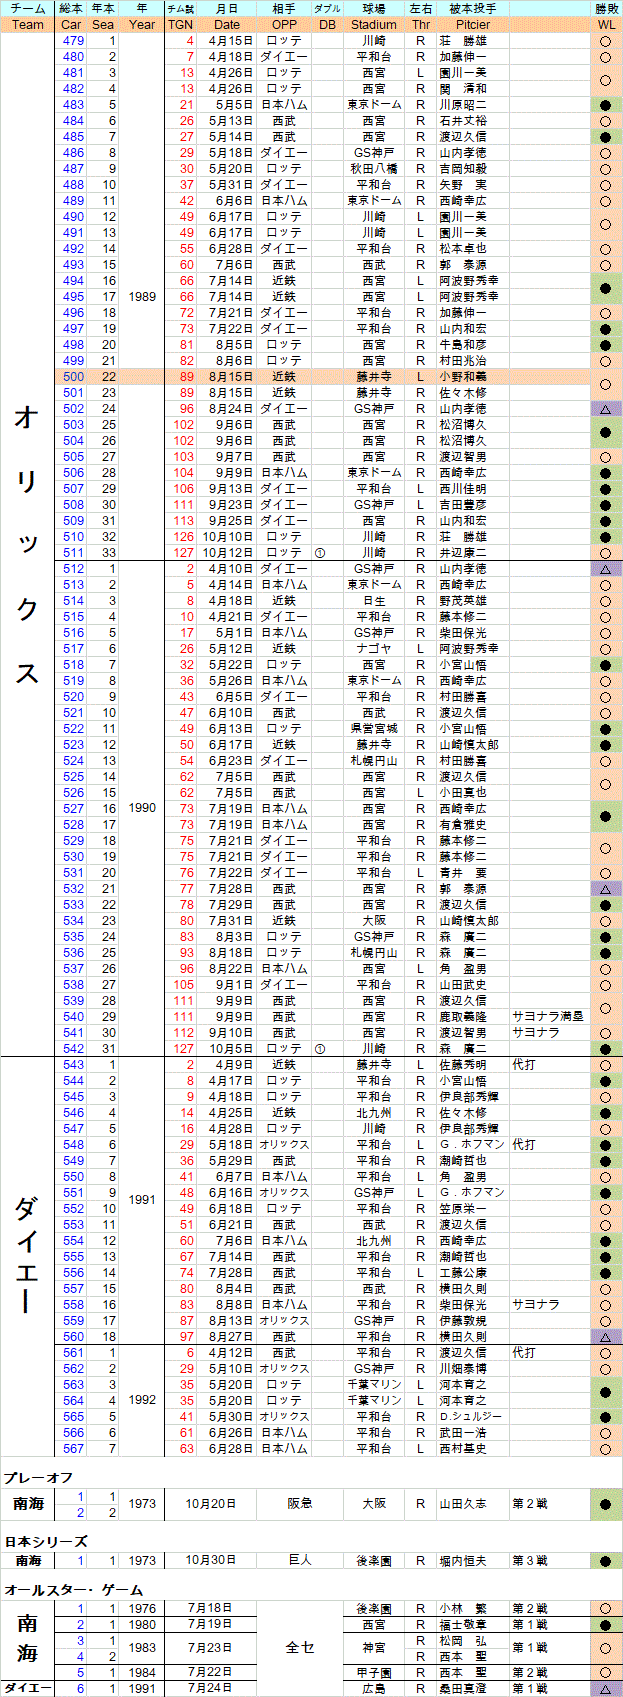623x1697 pixels.
Task: Select the Team column header
Action: (28, 24)
